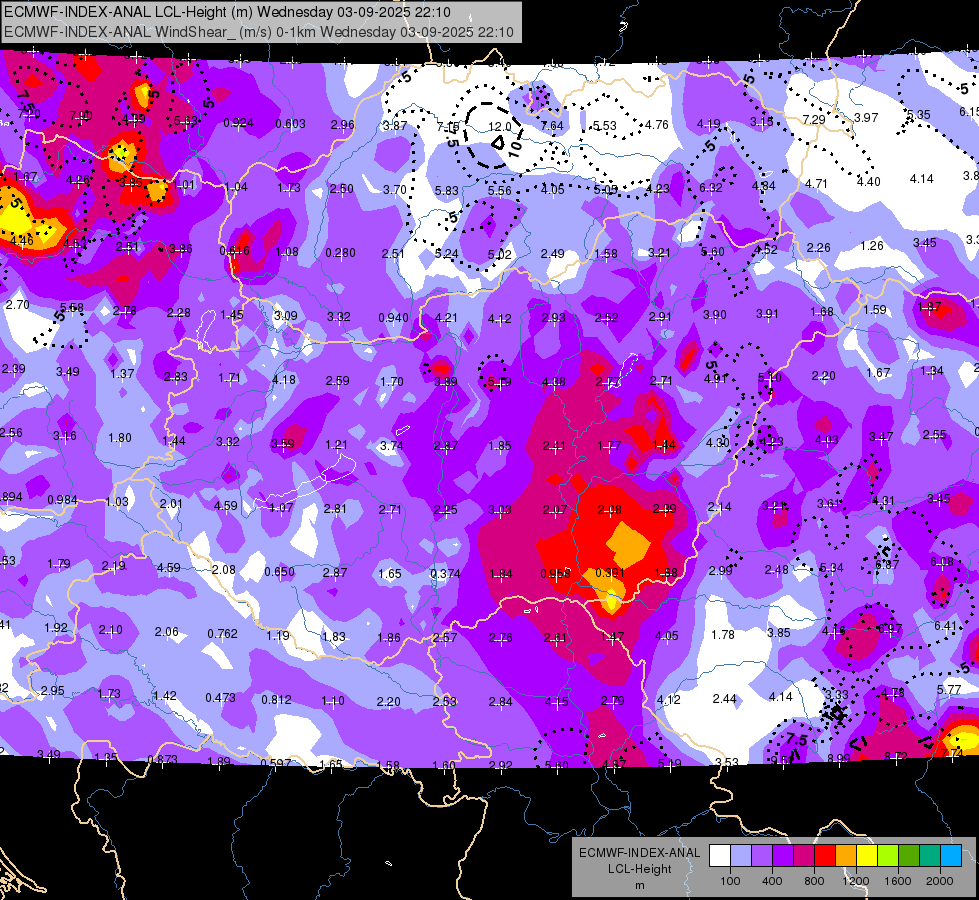The height and width of the screenshot is (900, 979).
Task: Click the 5.63 grid value
Action: (185, 121)
